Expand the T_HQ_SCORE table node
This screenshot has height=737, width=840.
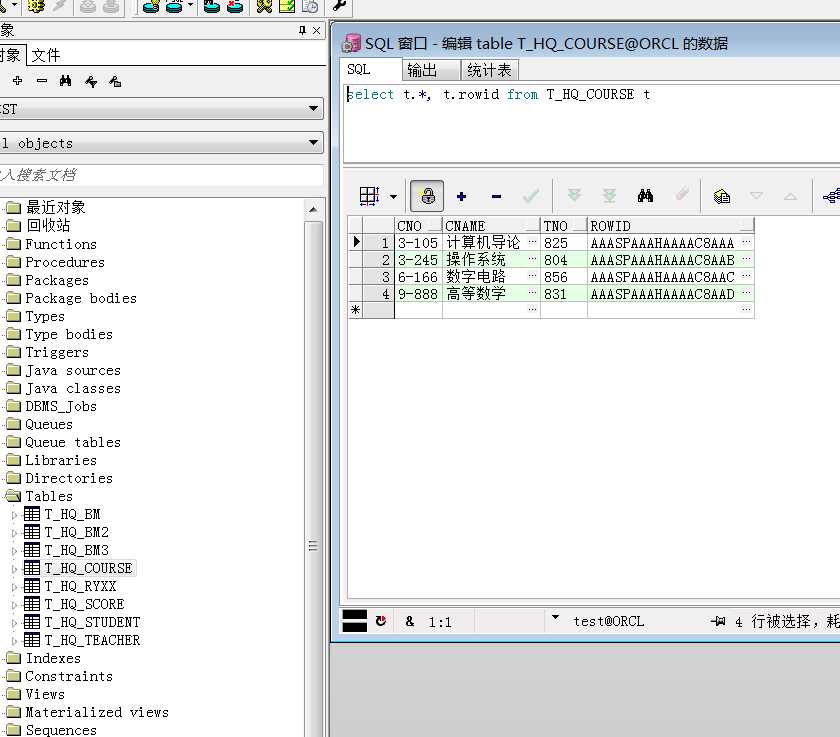point(14,605)
